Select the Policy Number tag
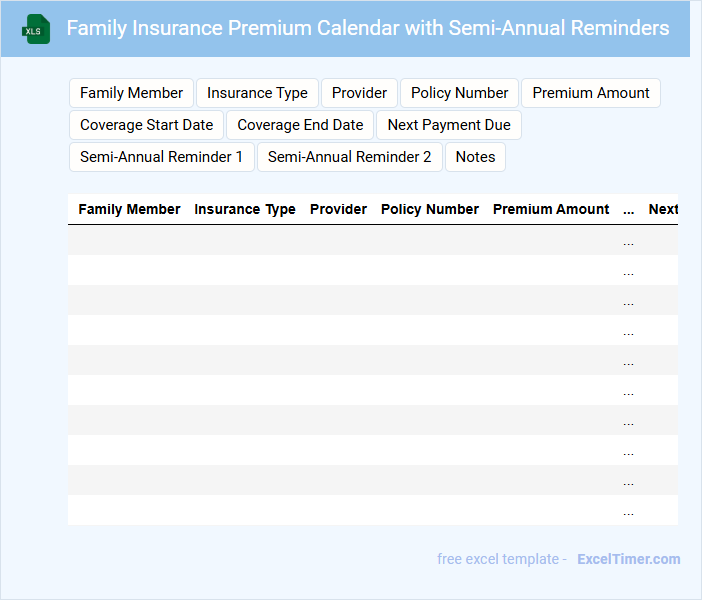The height and width of the screenshot is (600, 702). pos(459,93)
